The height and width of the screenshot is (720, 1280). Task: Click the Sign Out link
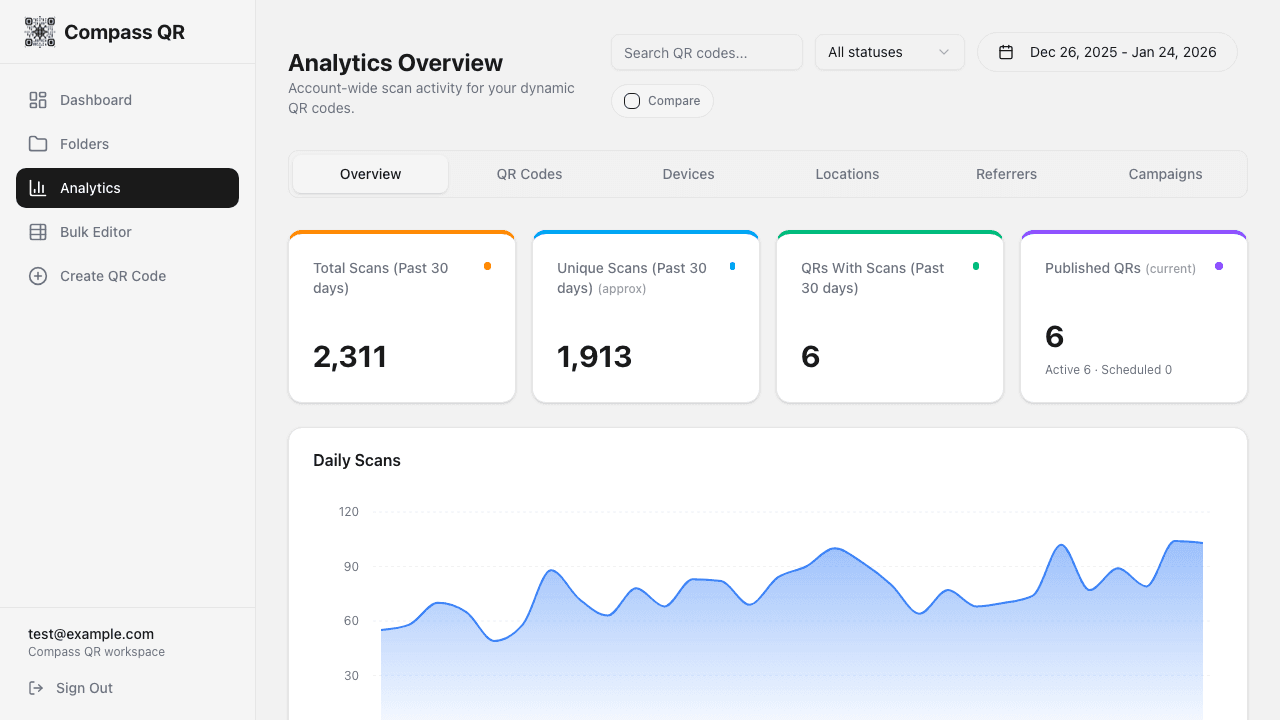click(83, 688)
